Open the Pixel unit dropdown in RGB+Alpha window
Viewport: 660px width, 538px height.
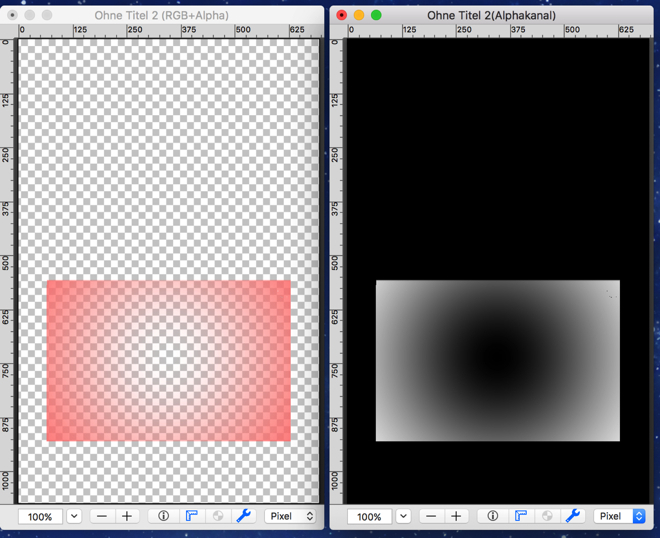290,516
